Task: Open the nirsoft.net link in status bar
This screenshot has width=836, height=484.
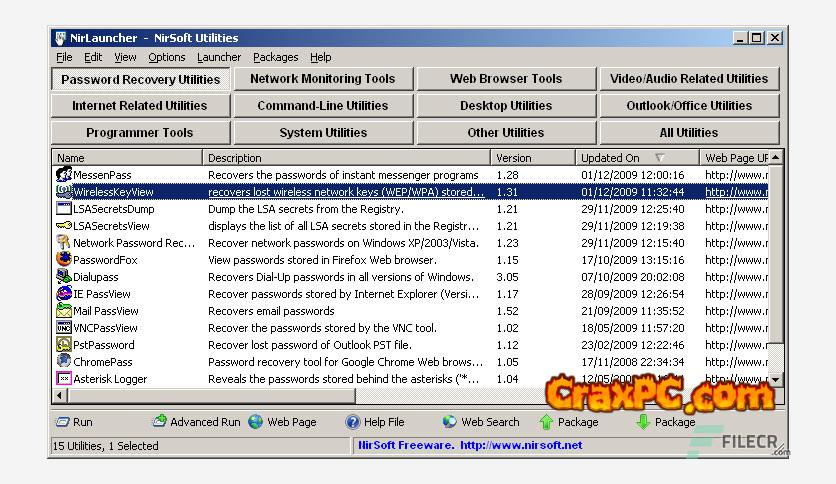Action: pos(520,445)
